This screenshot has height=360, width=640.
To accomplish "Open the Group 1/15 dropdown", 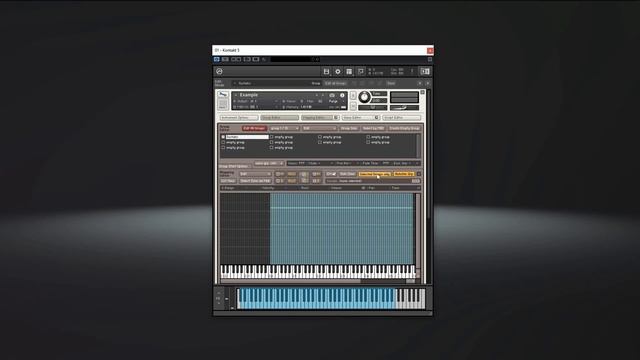I will pos(284,128).
